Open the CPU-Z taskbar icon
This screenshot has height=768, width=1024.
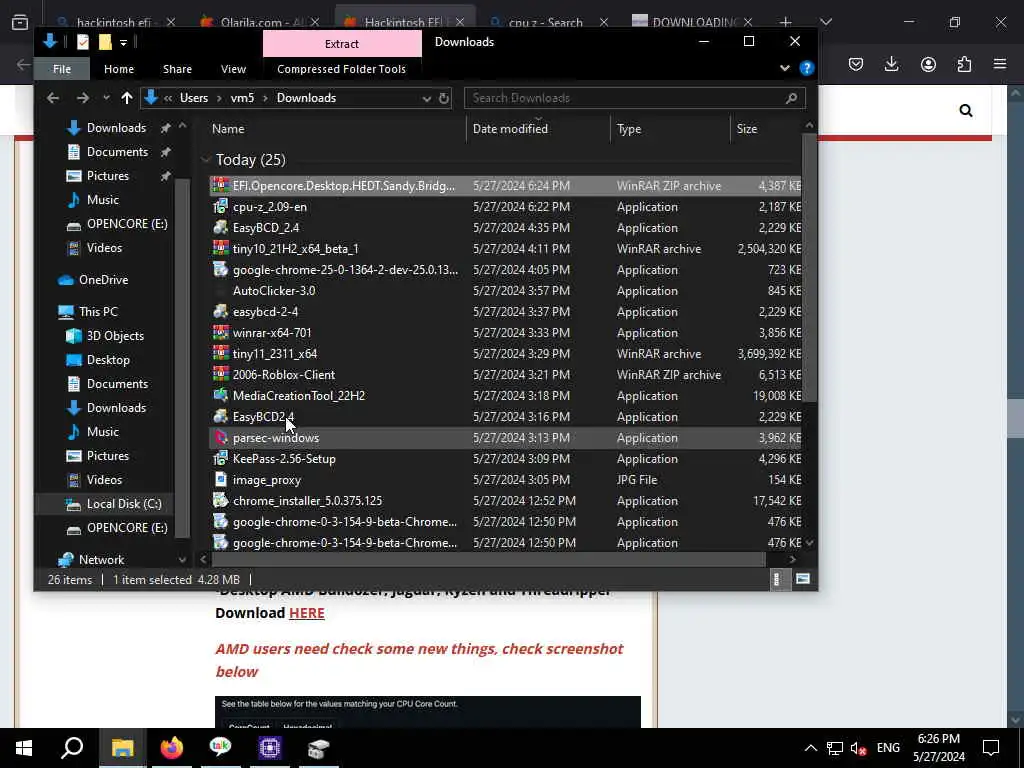click(x=270, y=748)
